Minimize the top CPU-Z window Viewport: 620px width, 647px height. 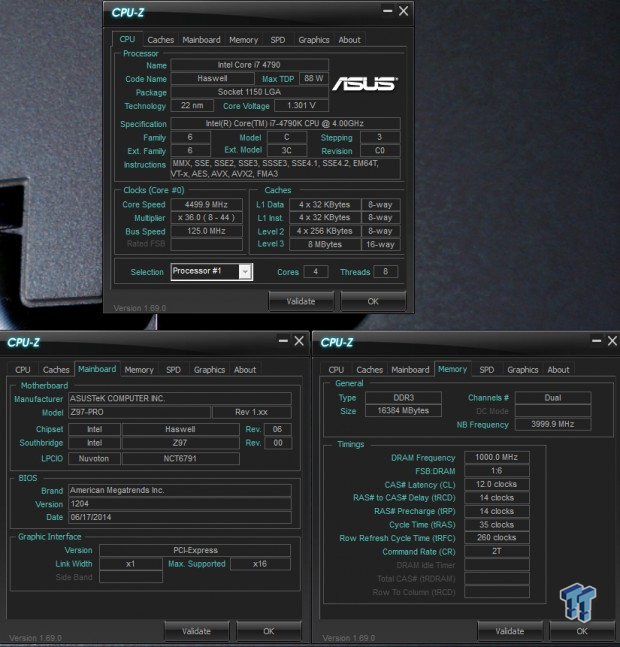(x=387, y=11)
